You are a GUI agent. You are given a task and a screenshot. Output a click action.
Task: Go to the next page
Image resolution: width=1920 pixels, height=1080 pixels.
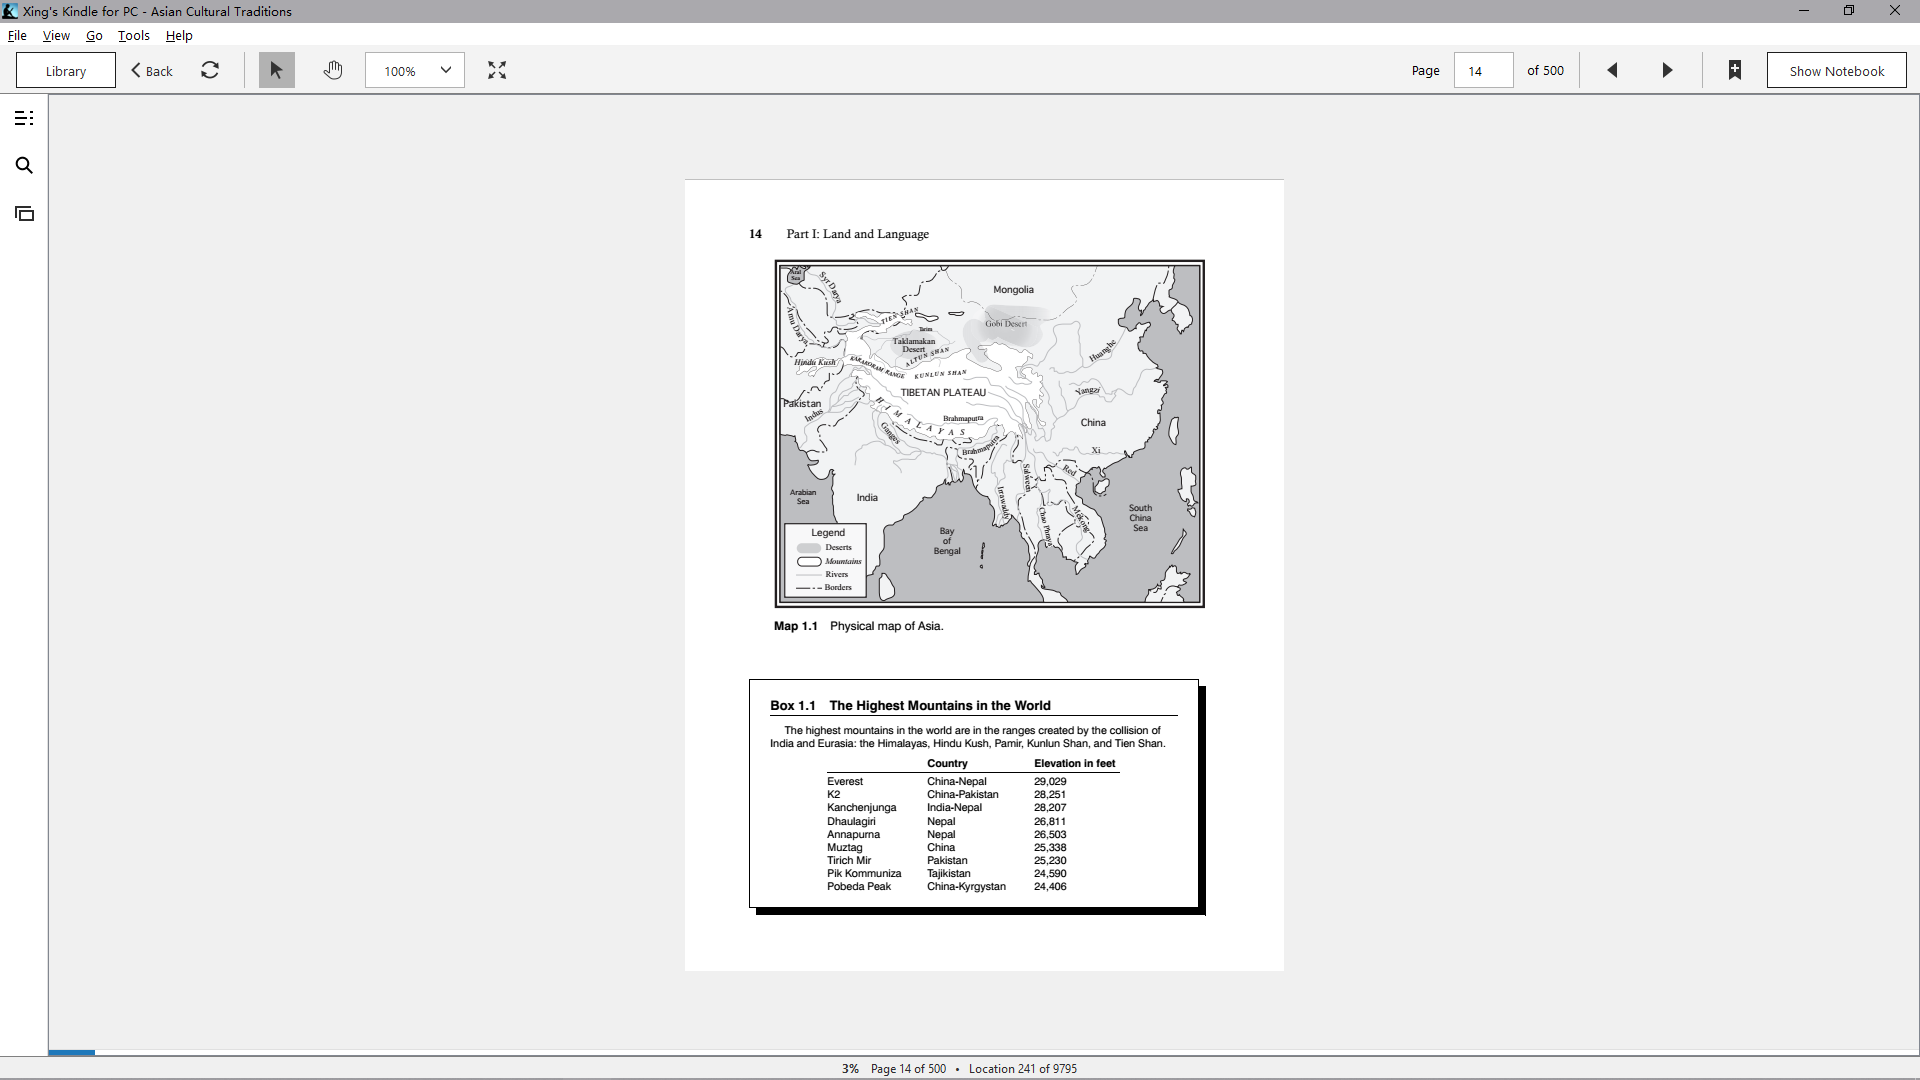pos(1667,70)
